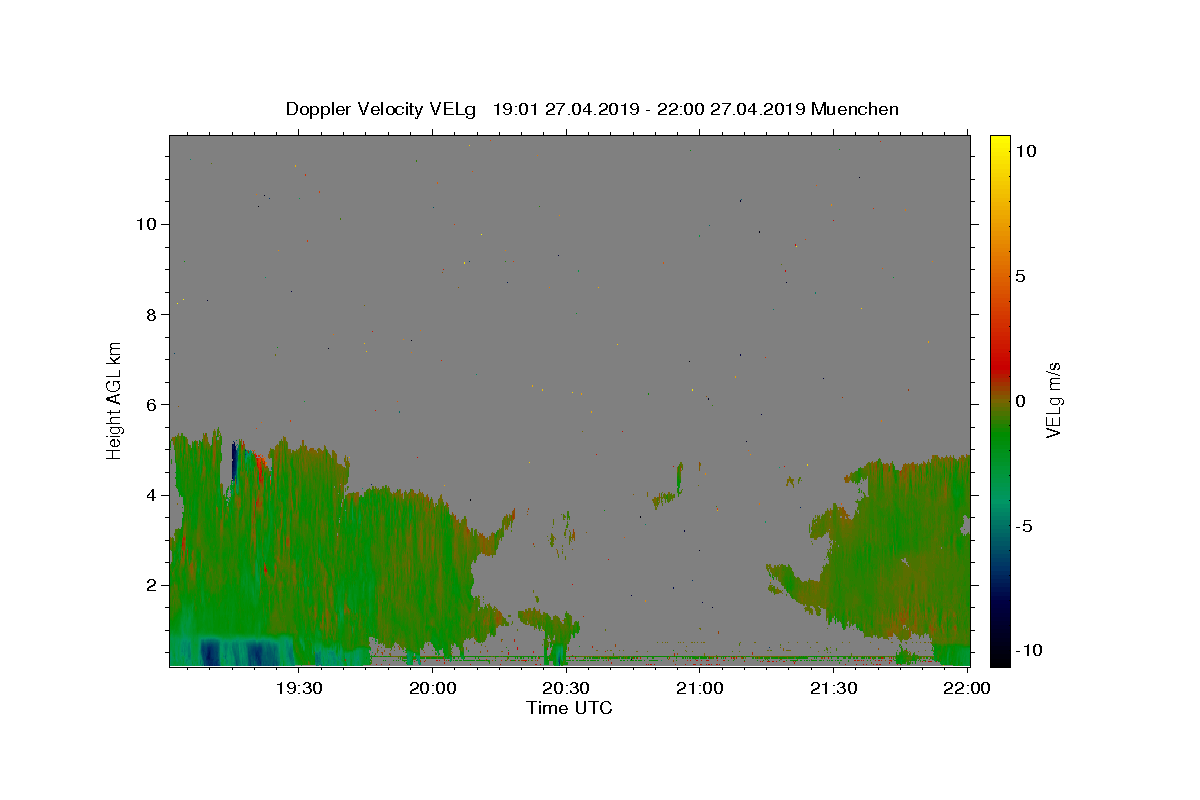This screenshot has height=800, width=1200.
Task: Click the colorbar value 0 label
Action: tap(1020, 401)
